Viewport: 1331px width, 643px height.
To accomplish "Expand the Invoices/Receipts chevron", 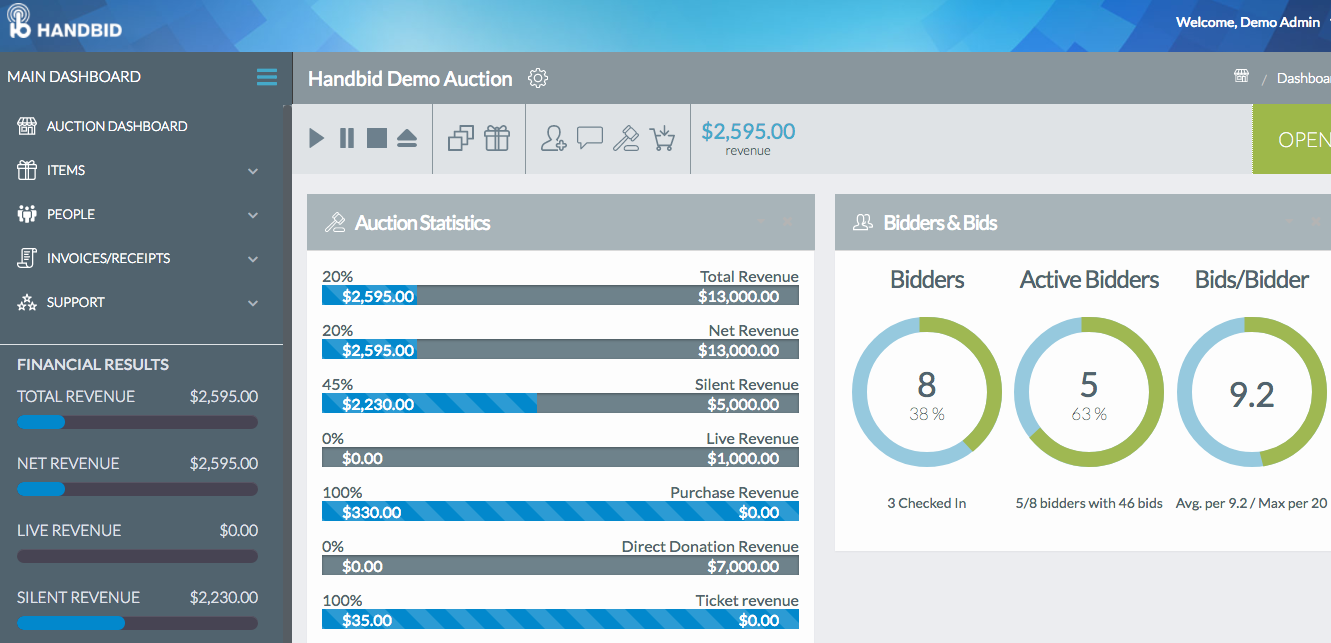I will click(x=253, y=259).
